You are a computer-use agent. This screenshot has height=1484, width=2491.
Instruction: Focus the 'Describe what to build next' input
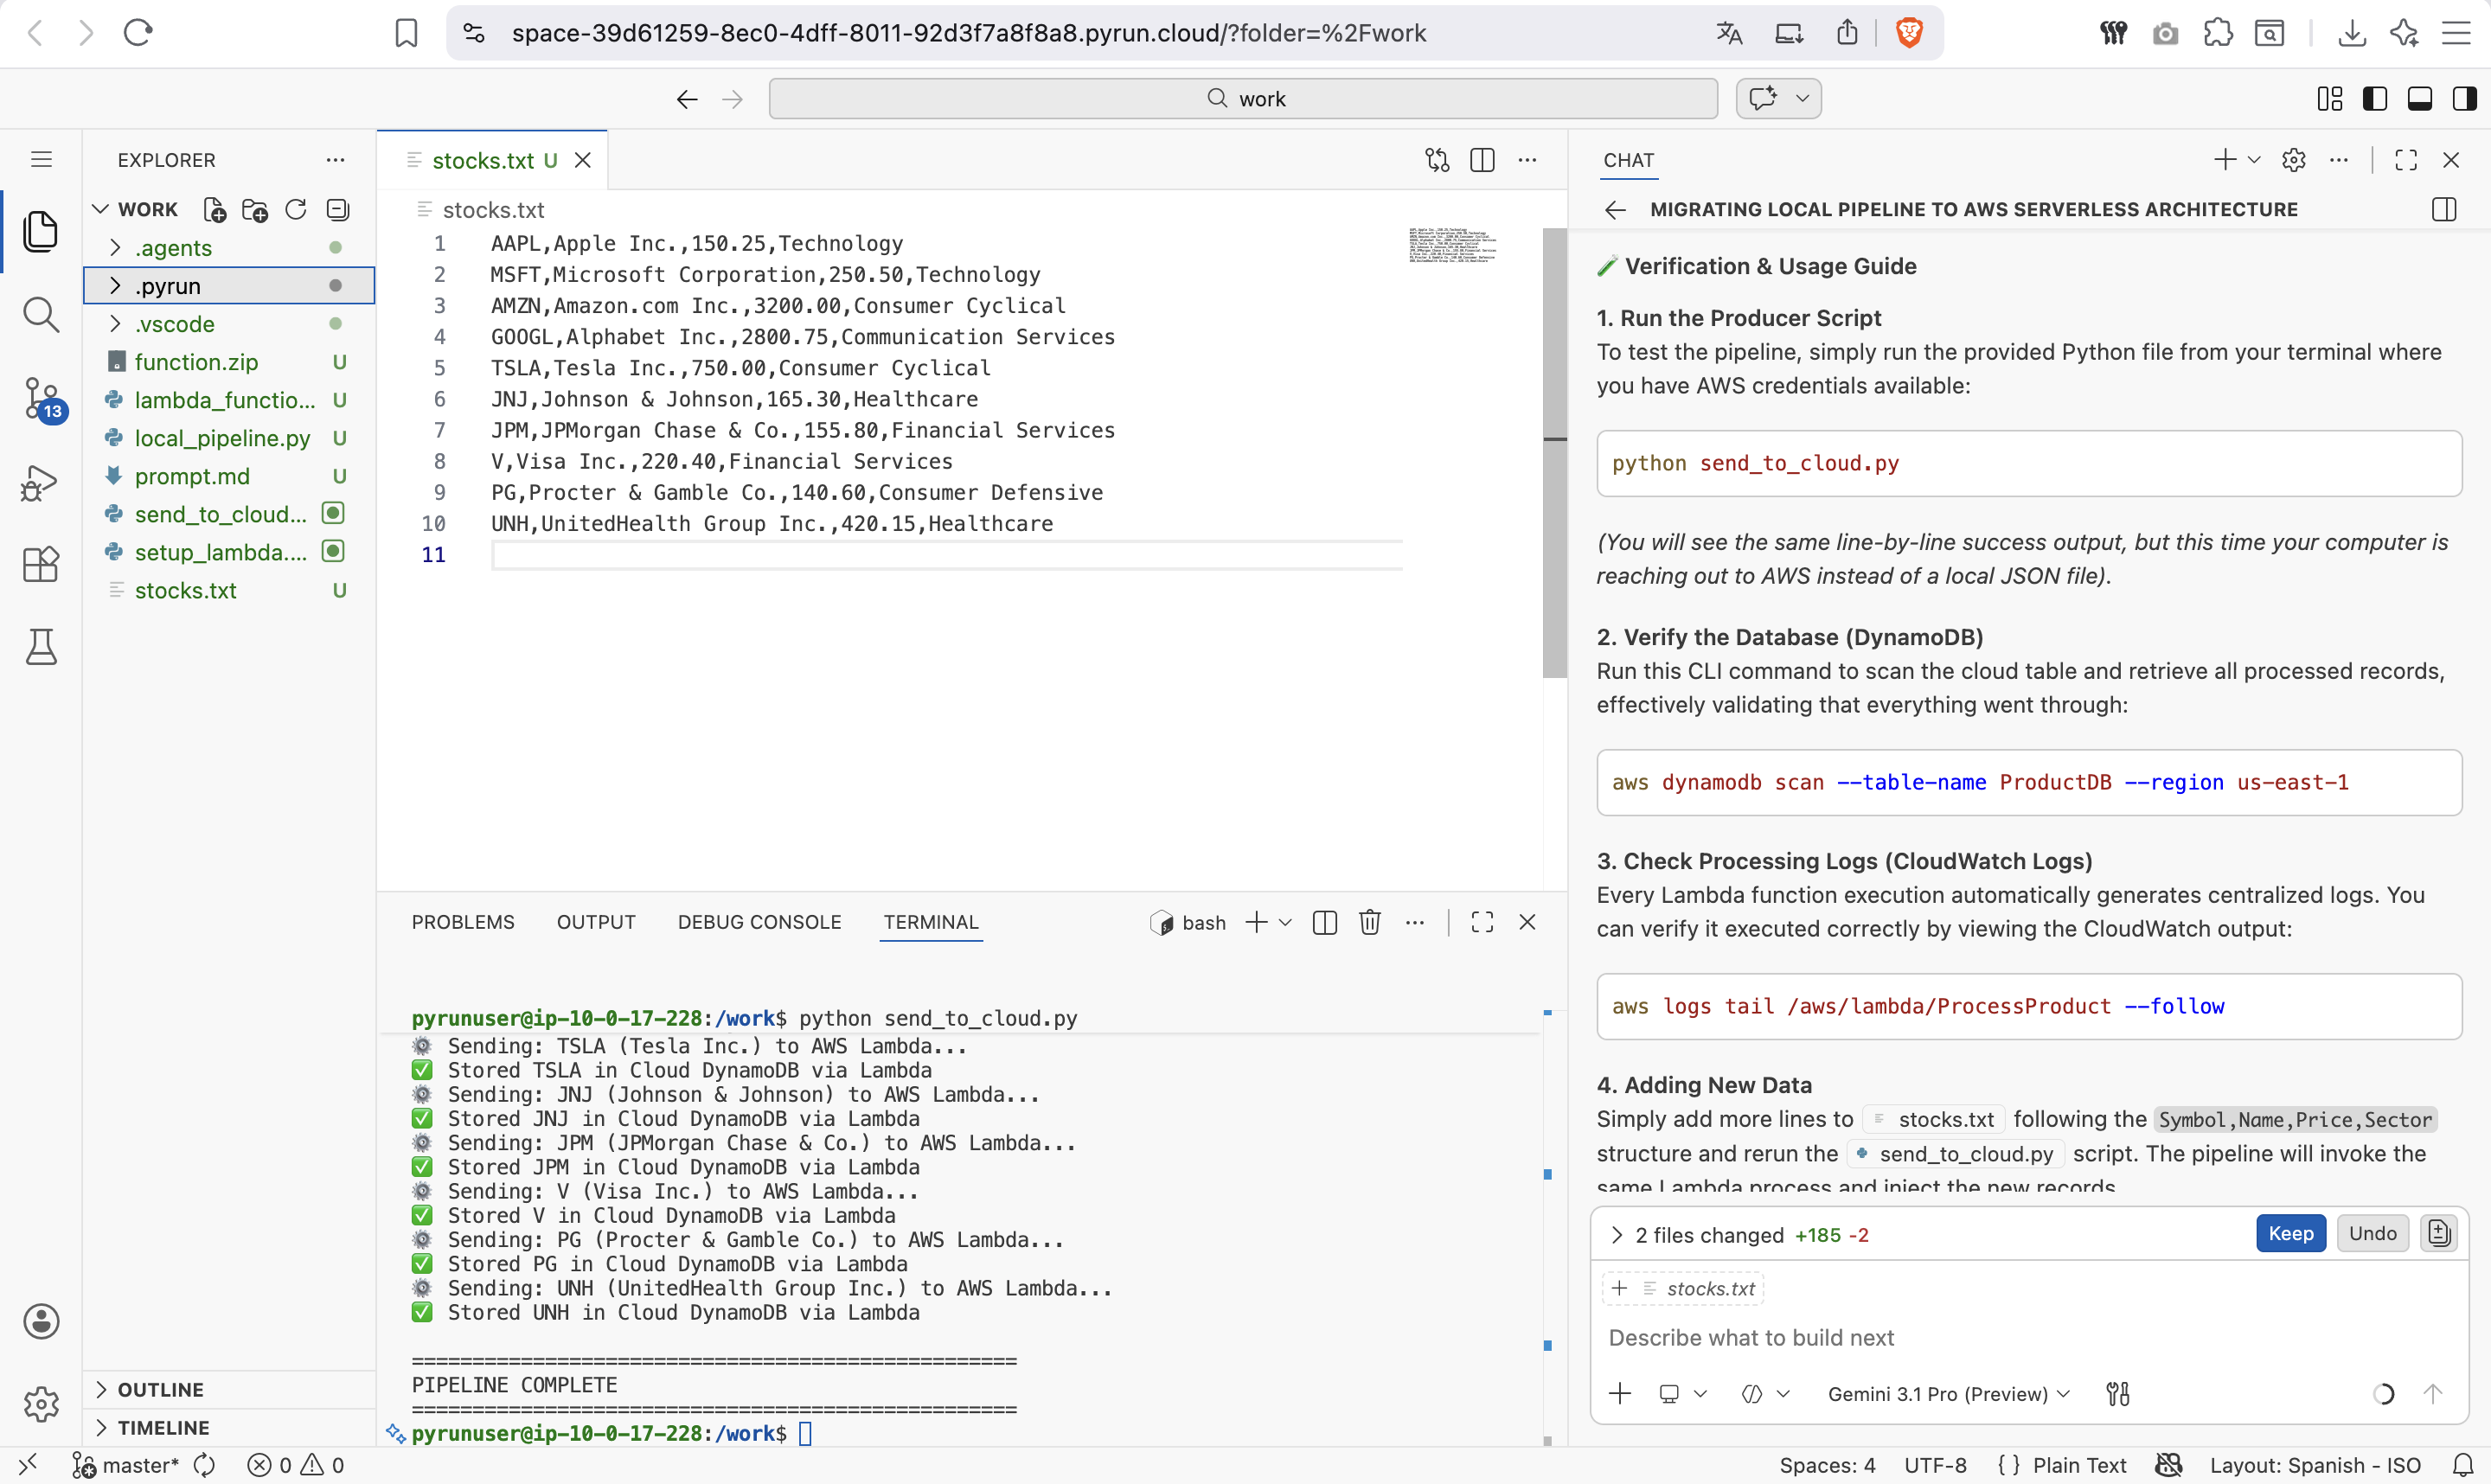[2028, 1338]
